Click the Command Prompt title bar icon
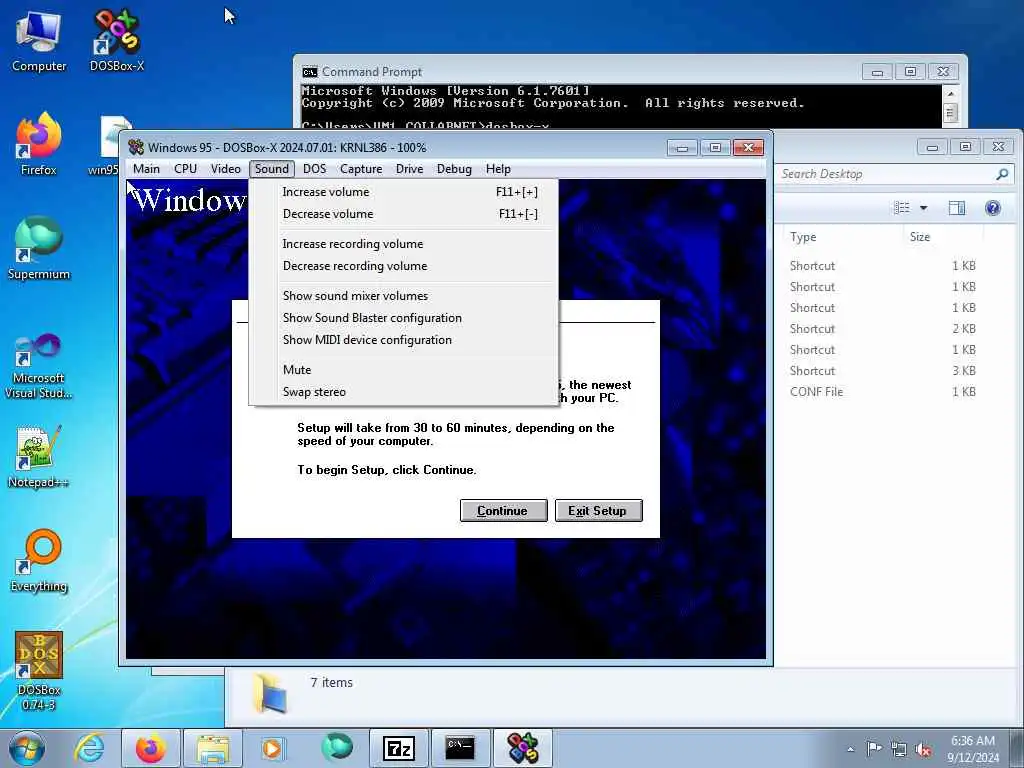 pos(310,72)
